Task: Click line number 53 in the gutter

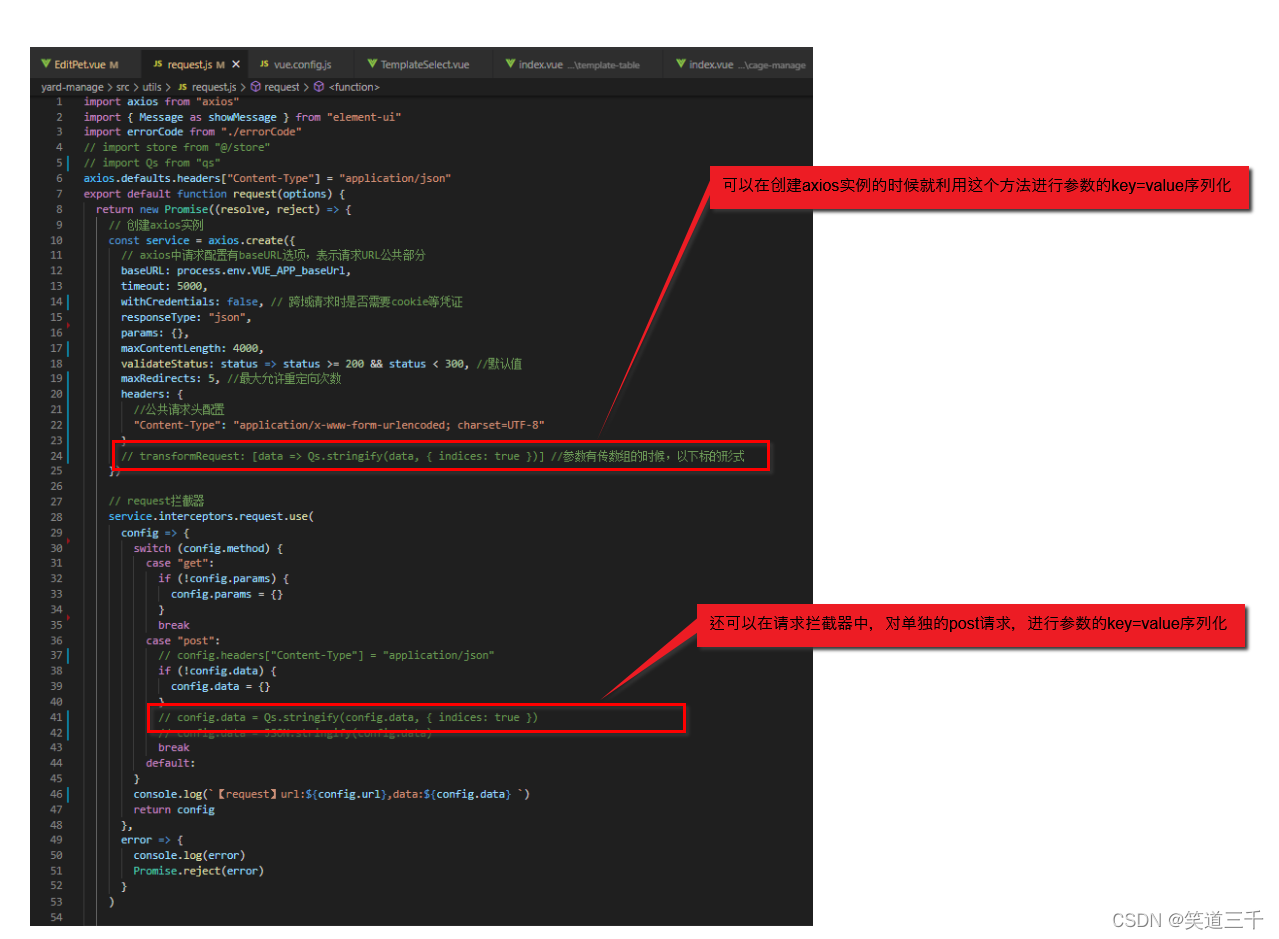Action: point(56,901)
